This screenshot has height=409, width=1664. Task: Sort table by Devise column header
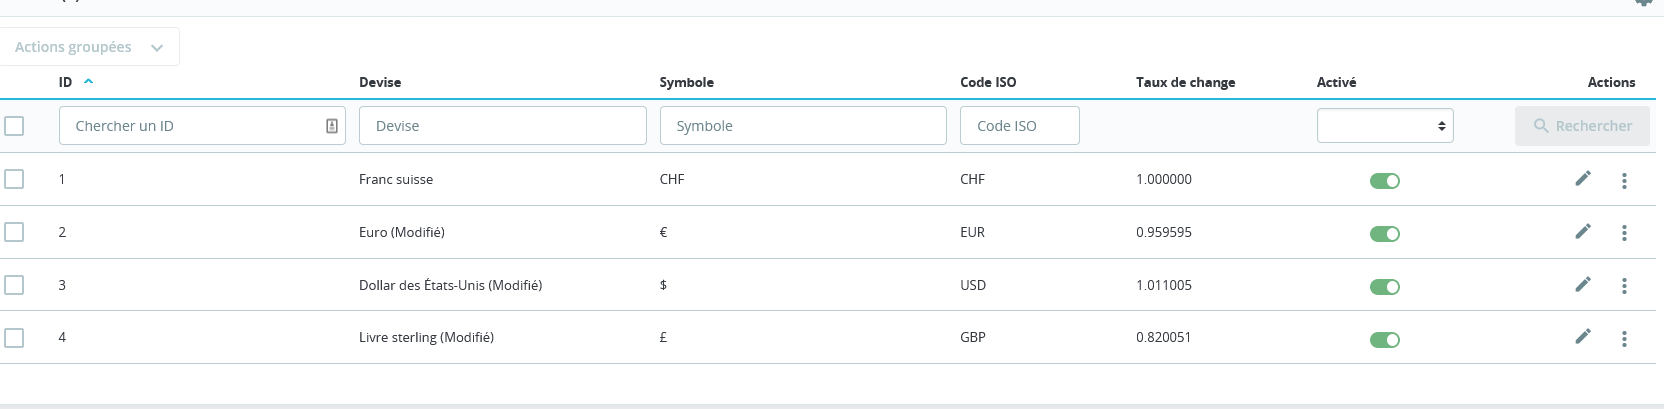click(x=380, y=82)
